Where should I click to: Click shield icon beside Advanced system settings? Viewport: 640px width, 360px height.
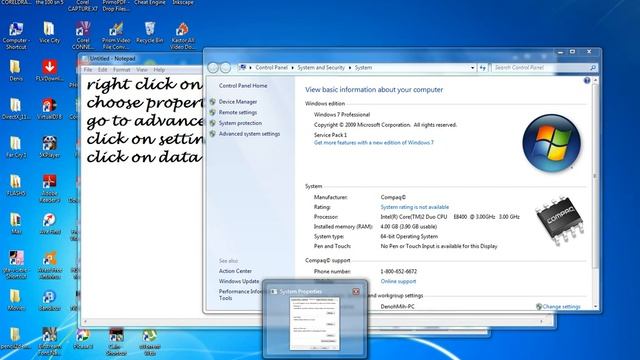click(213, 134)
